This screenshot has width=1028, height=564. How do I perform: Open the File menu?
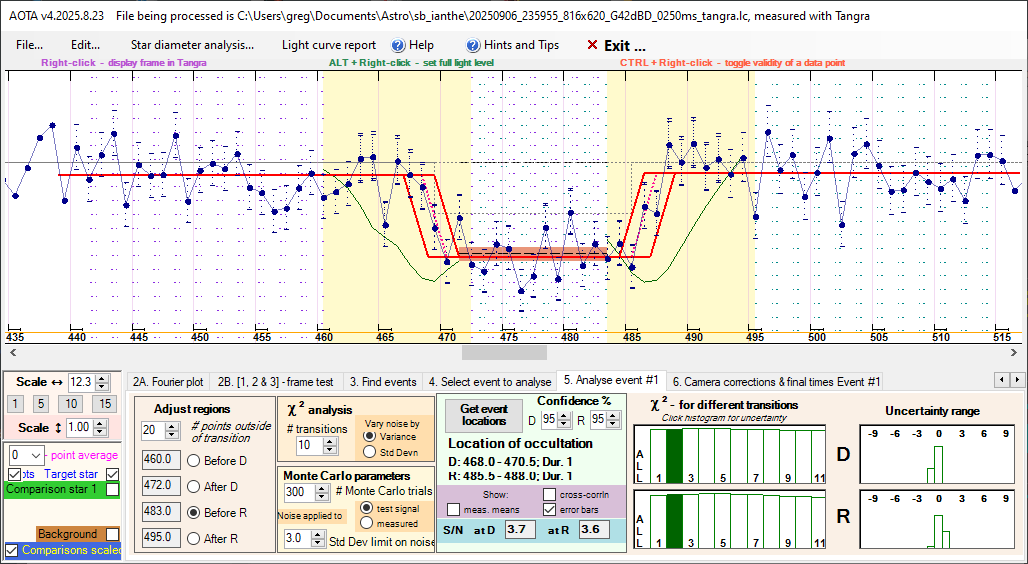29,45
